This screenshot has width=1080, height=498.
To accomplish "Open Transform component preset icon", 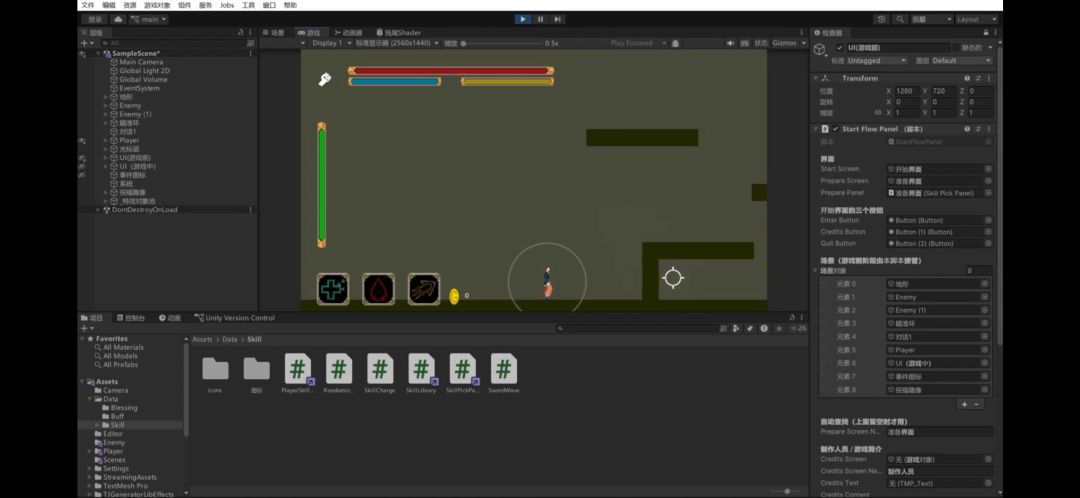I will pos(978,79).
